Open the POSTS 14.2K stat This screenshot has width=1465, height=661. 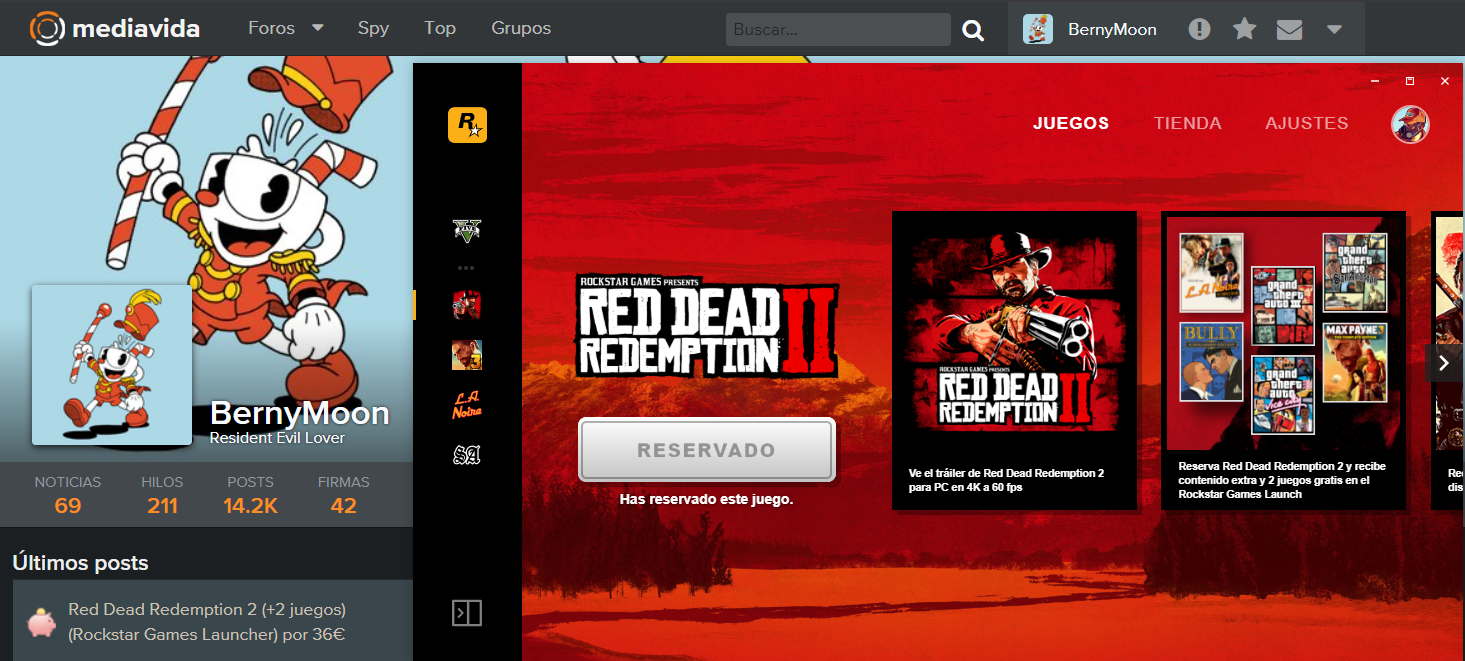point(250,495)
